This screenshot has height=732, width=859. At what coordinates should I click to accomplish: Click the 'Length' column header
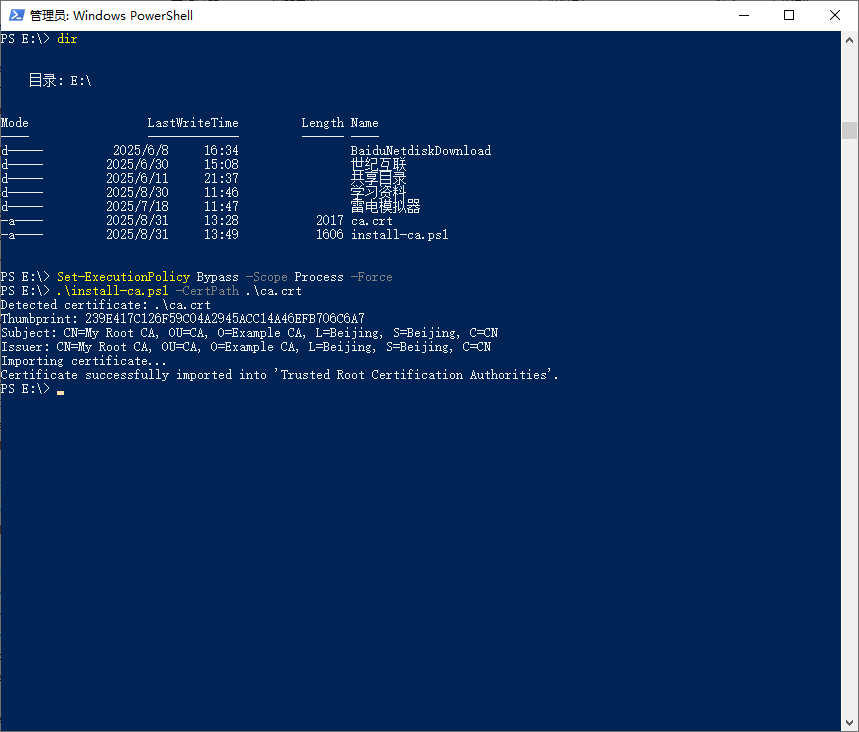pyautogui.click(x=322, y=123)
